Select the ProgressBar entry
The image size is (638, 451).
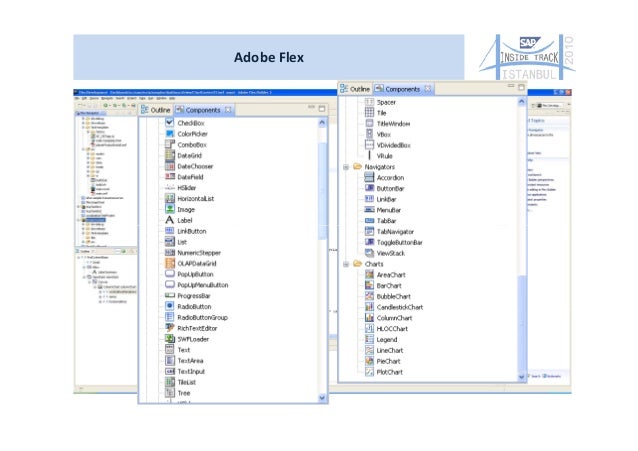[x=193, y=296]
